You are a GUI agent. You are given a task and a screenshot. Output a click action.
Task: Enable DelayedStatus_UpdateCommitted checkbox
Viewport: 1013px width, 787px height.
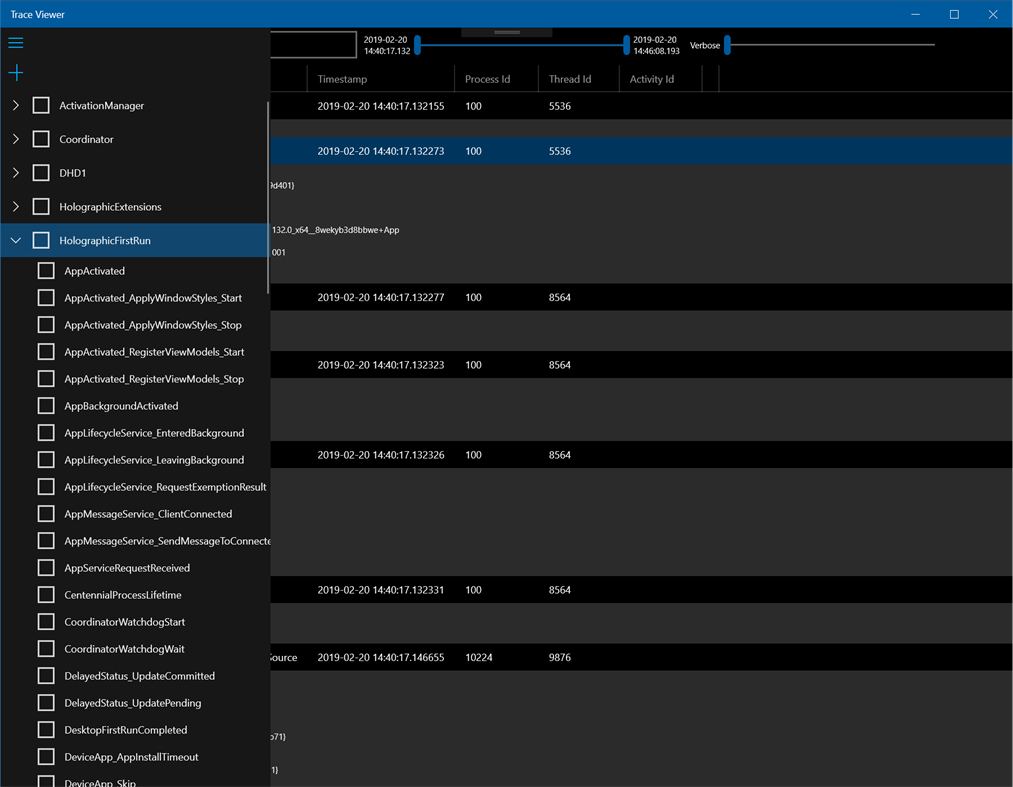click(x=46, y=676)
